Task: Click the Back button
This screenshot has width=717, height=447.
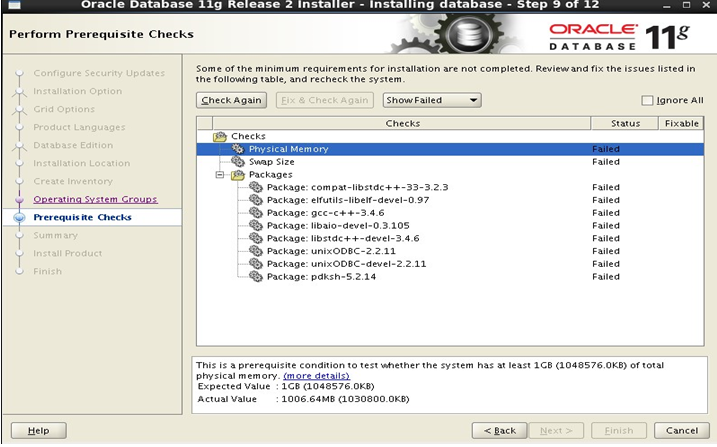Action: click(x=499, y=431)
